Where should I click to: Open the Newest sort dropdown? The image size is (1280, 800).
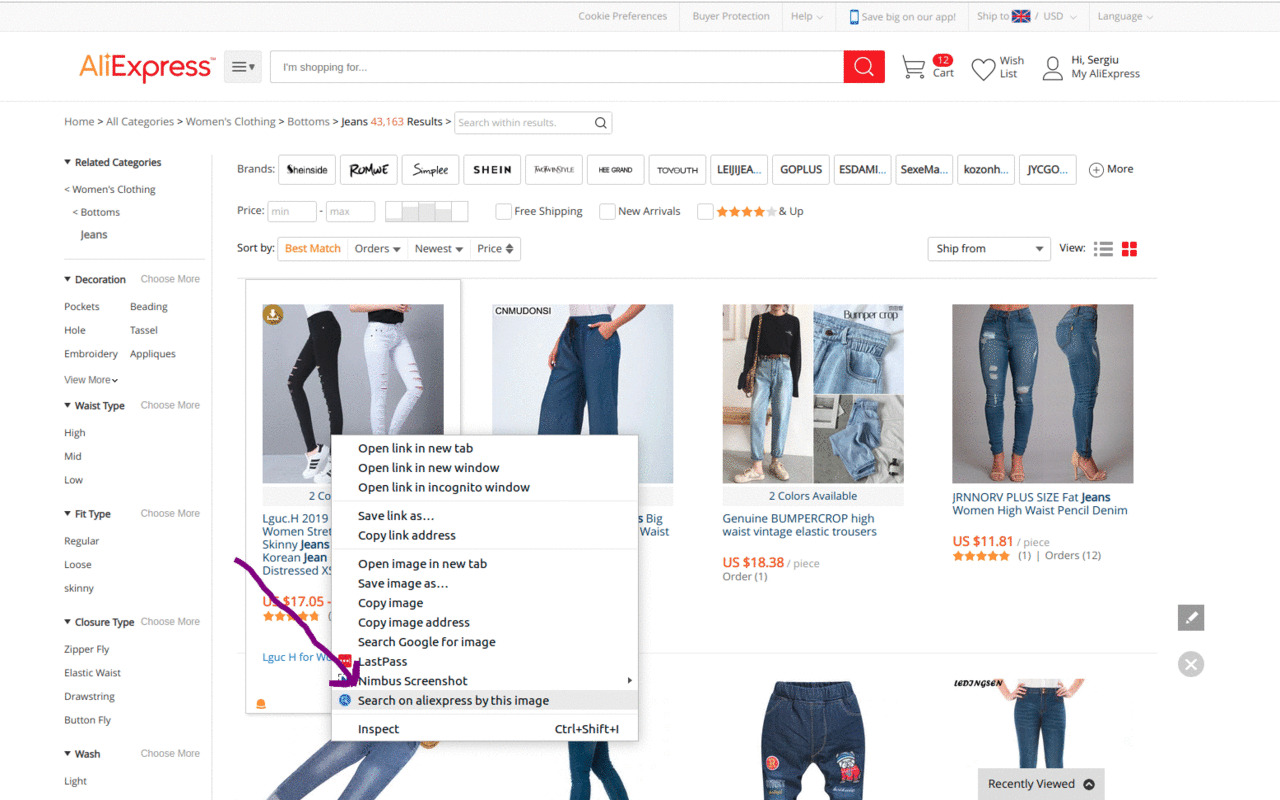click(x=439, y=249)
